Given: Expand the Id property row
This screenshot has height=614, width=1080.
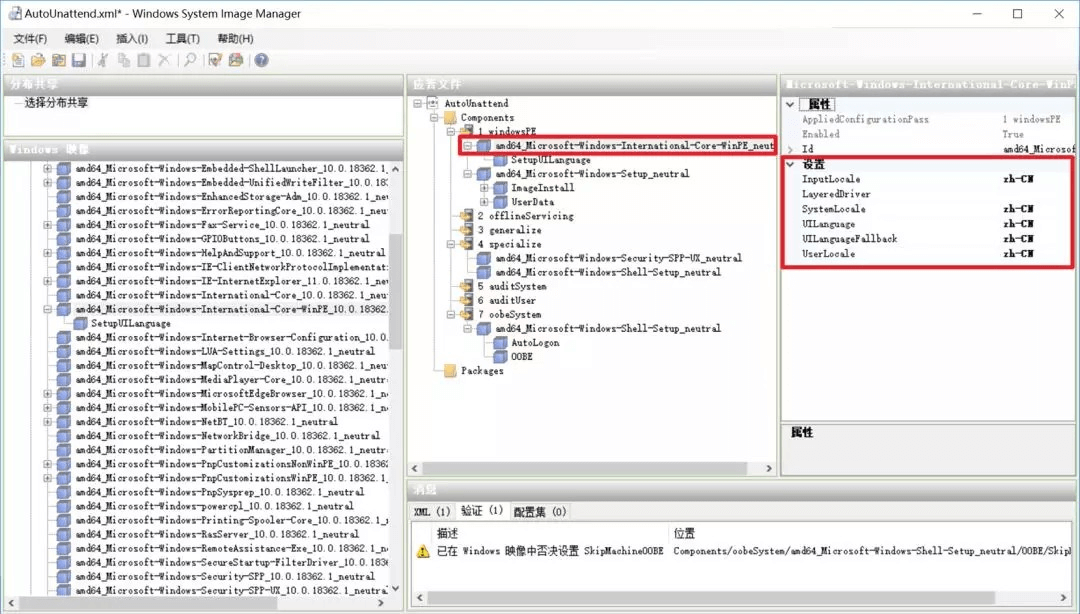Looking at the screenshot, I should click(x=791, y=149).
